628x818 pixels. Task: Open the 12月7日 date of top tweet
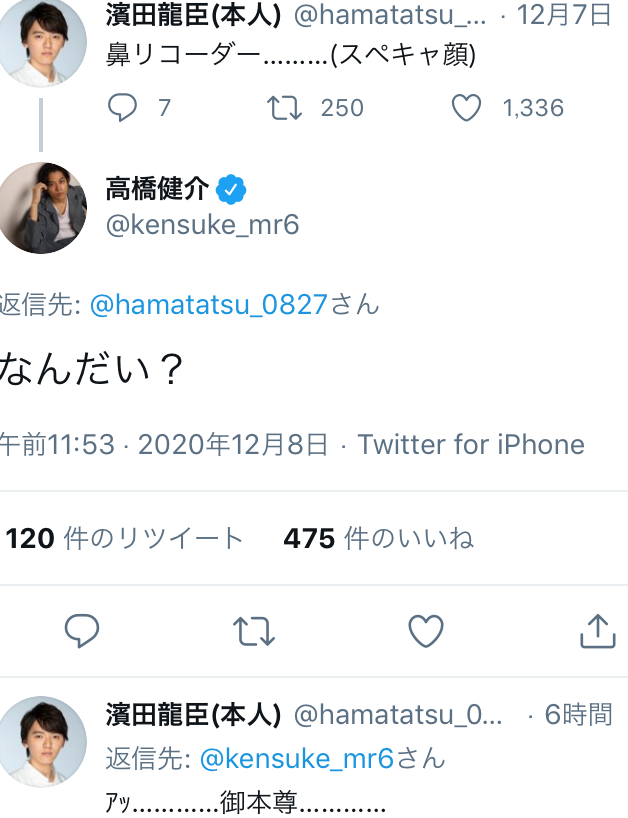coord(576,14)
